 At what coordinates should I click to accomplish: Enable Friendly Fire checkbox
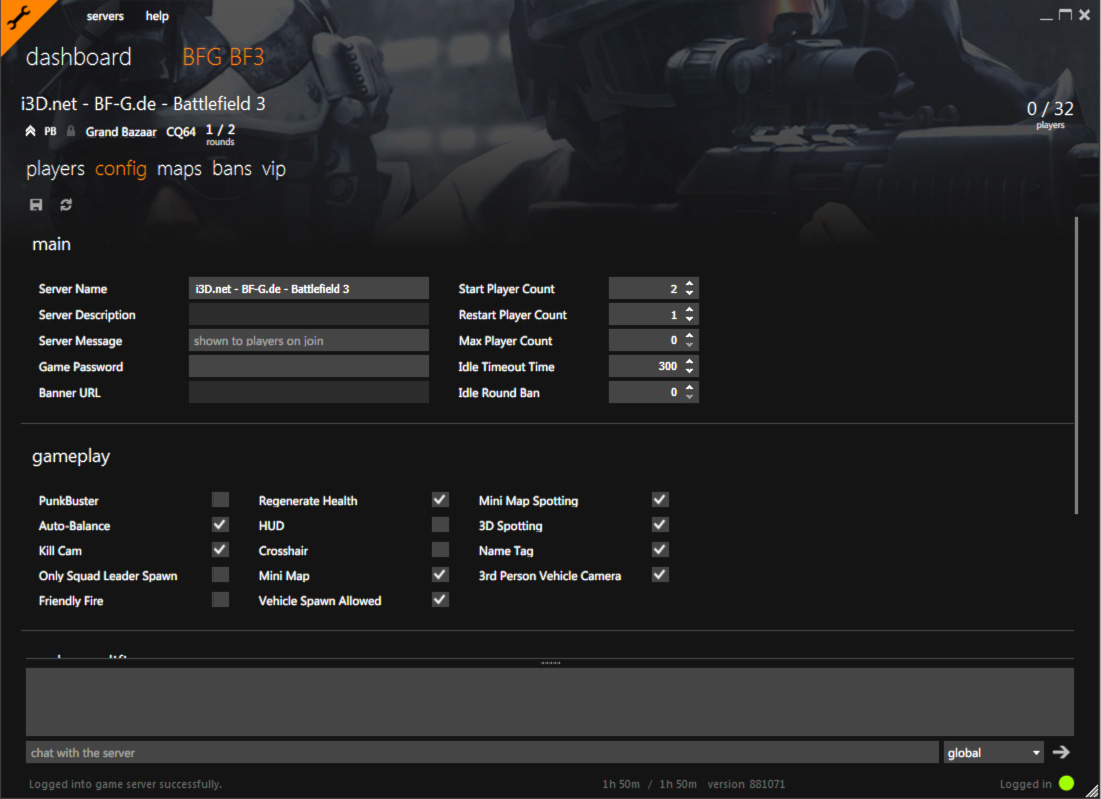pos(220,600)
